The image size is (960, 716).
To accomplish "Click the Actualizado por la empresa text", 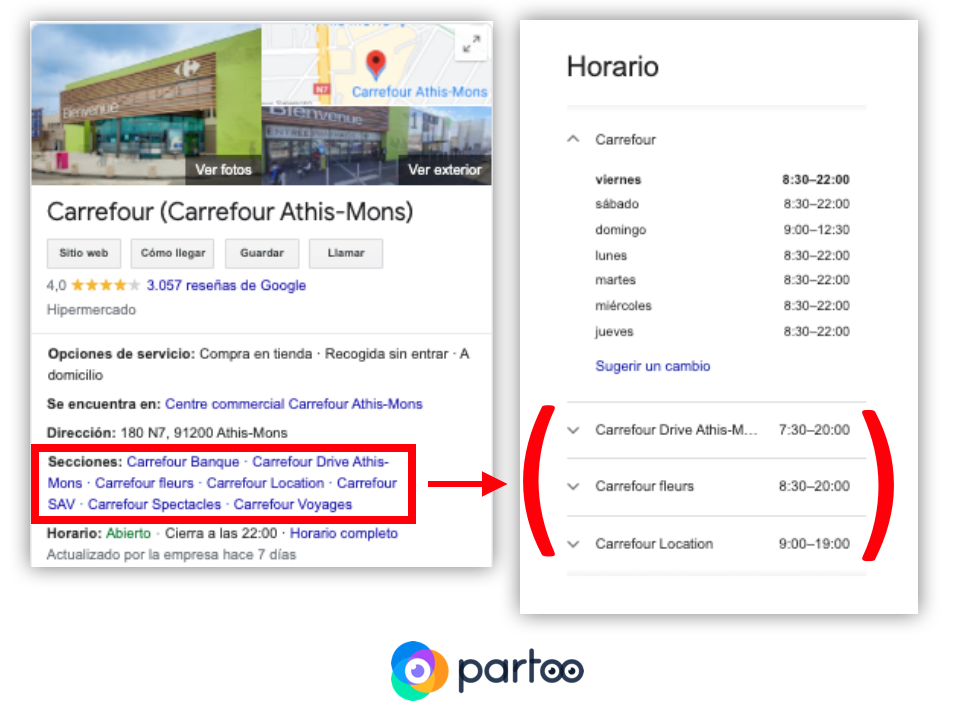I will click(x=171, y=555).
